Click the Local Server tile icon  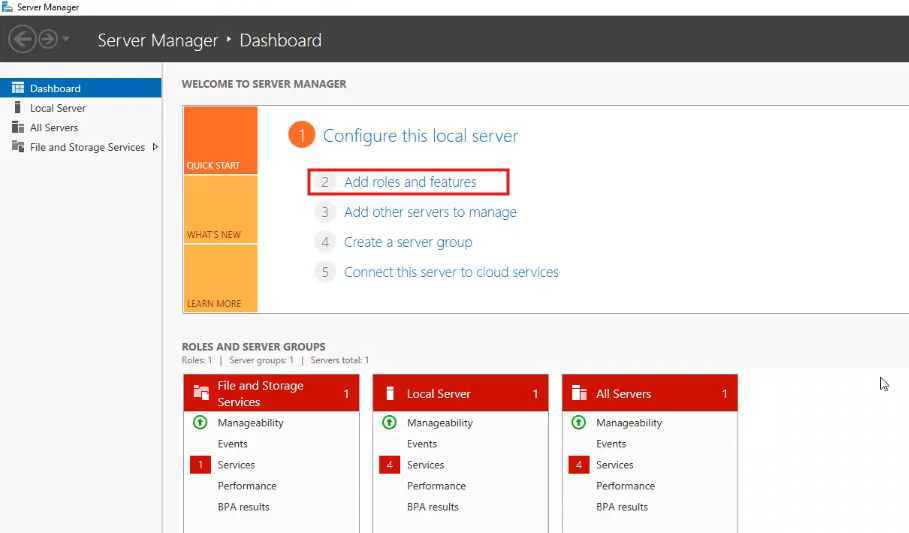(390, 393)
